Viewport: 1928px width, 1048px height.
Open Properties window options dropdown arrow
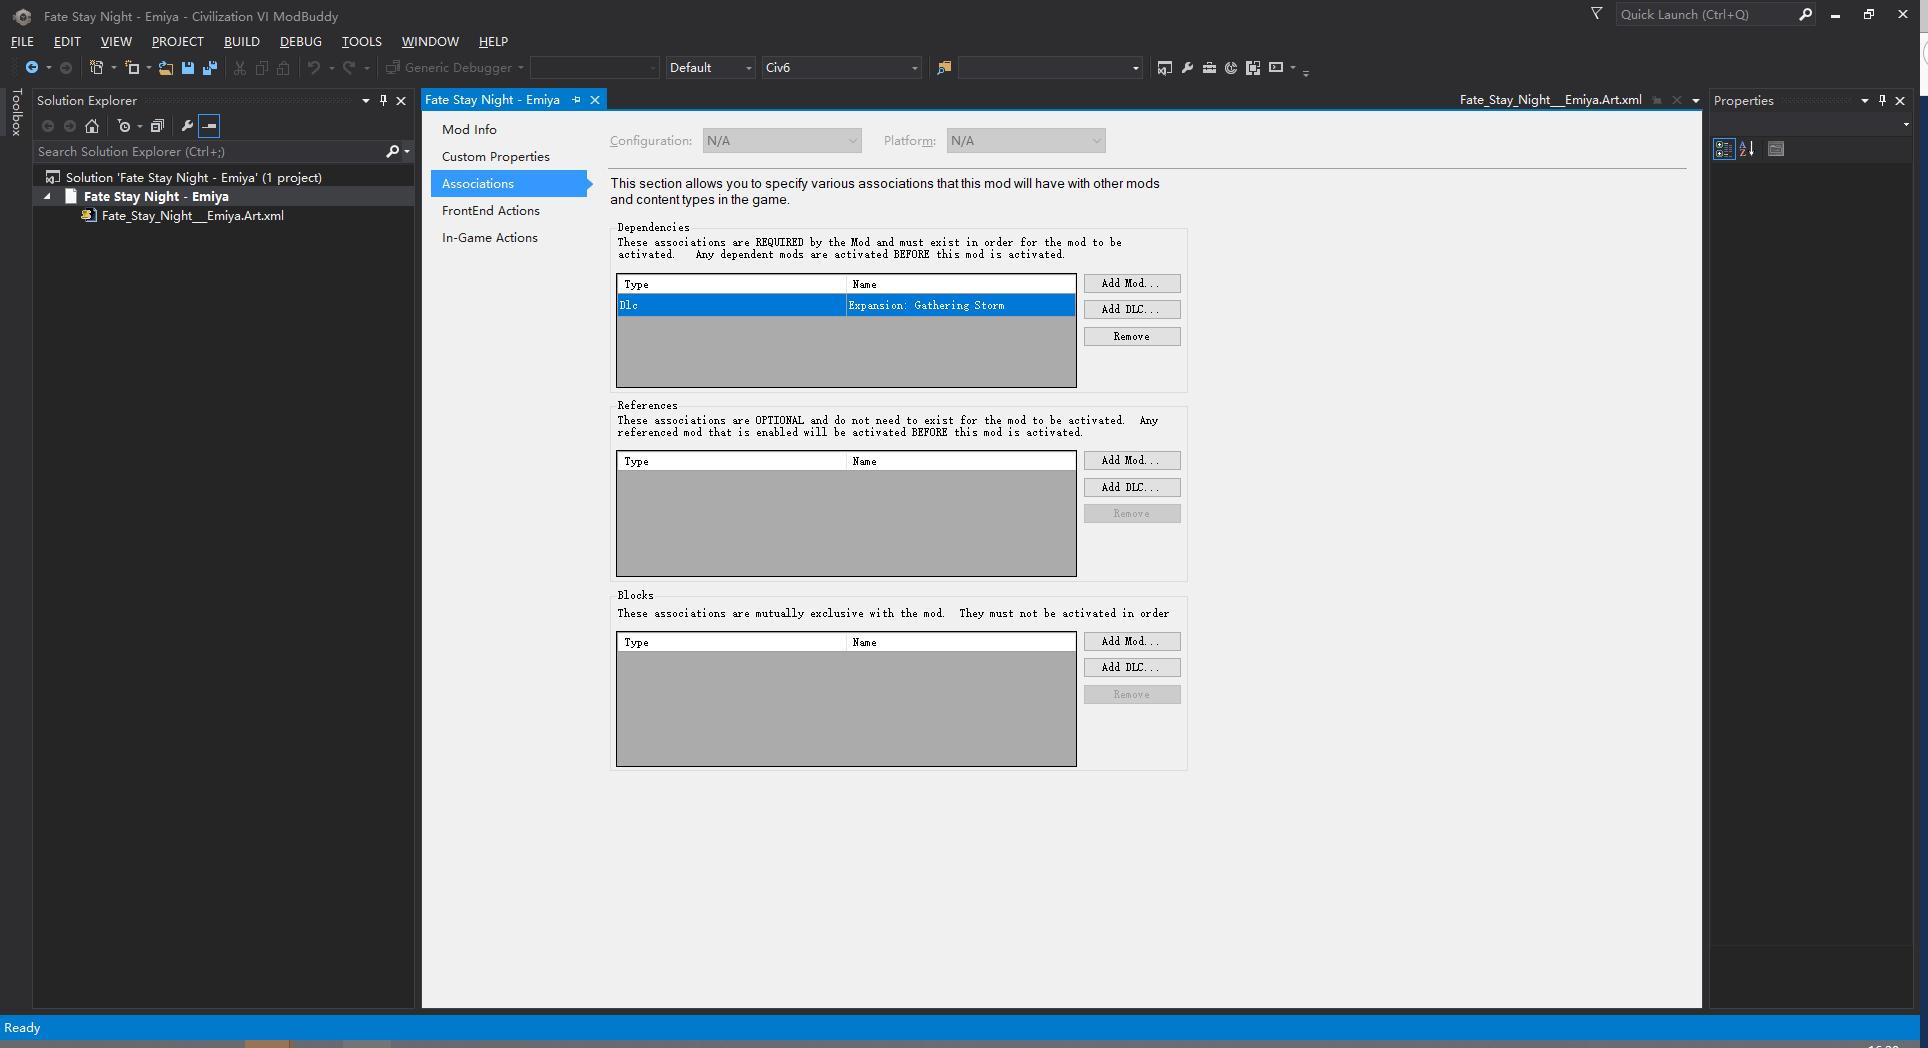(x=1865, y=100)
